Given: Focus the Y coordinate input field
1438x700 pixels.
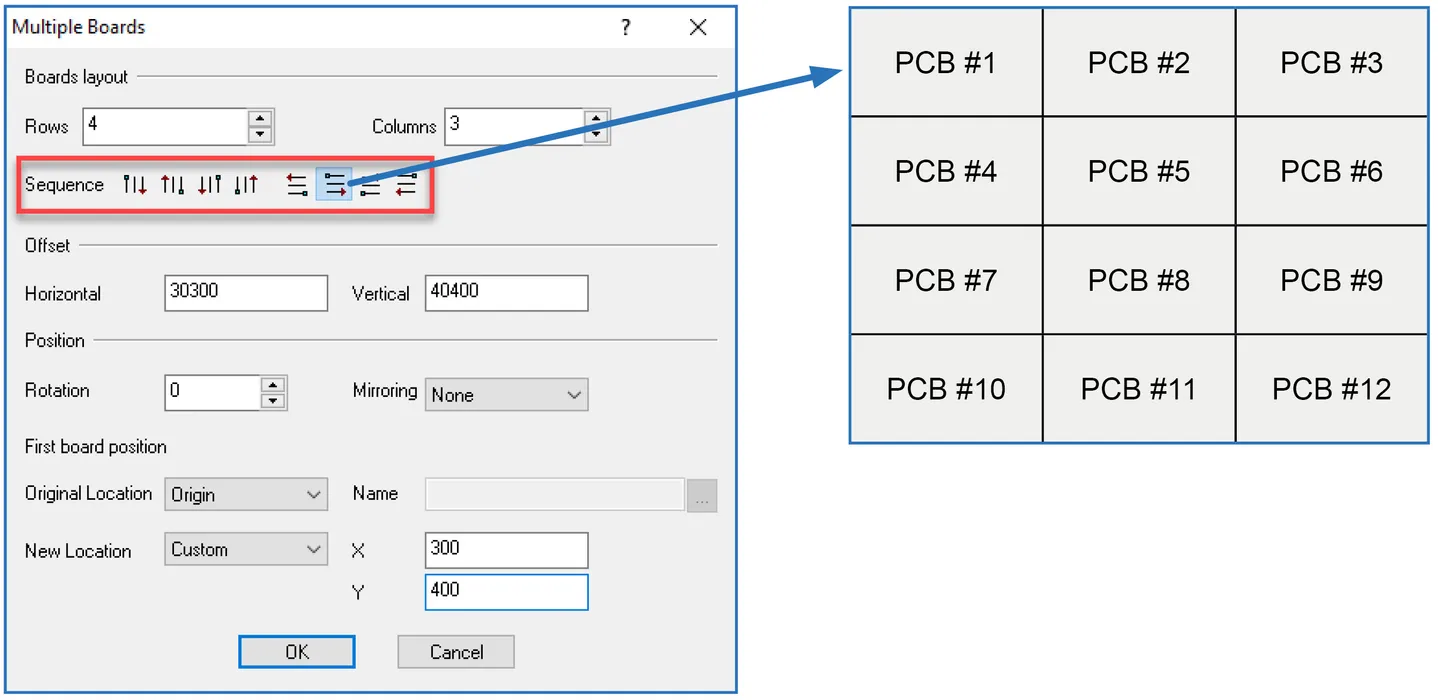Looking at the screenshot, I should 506,591.
